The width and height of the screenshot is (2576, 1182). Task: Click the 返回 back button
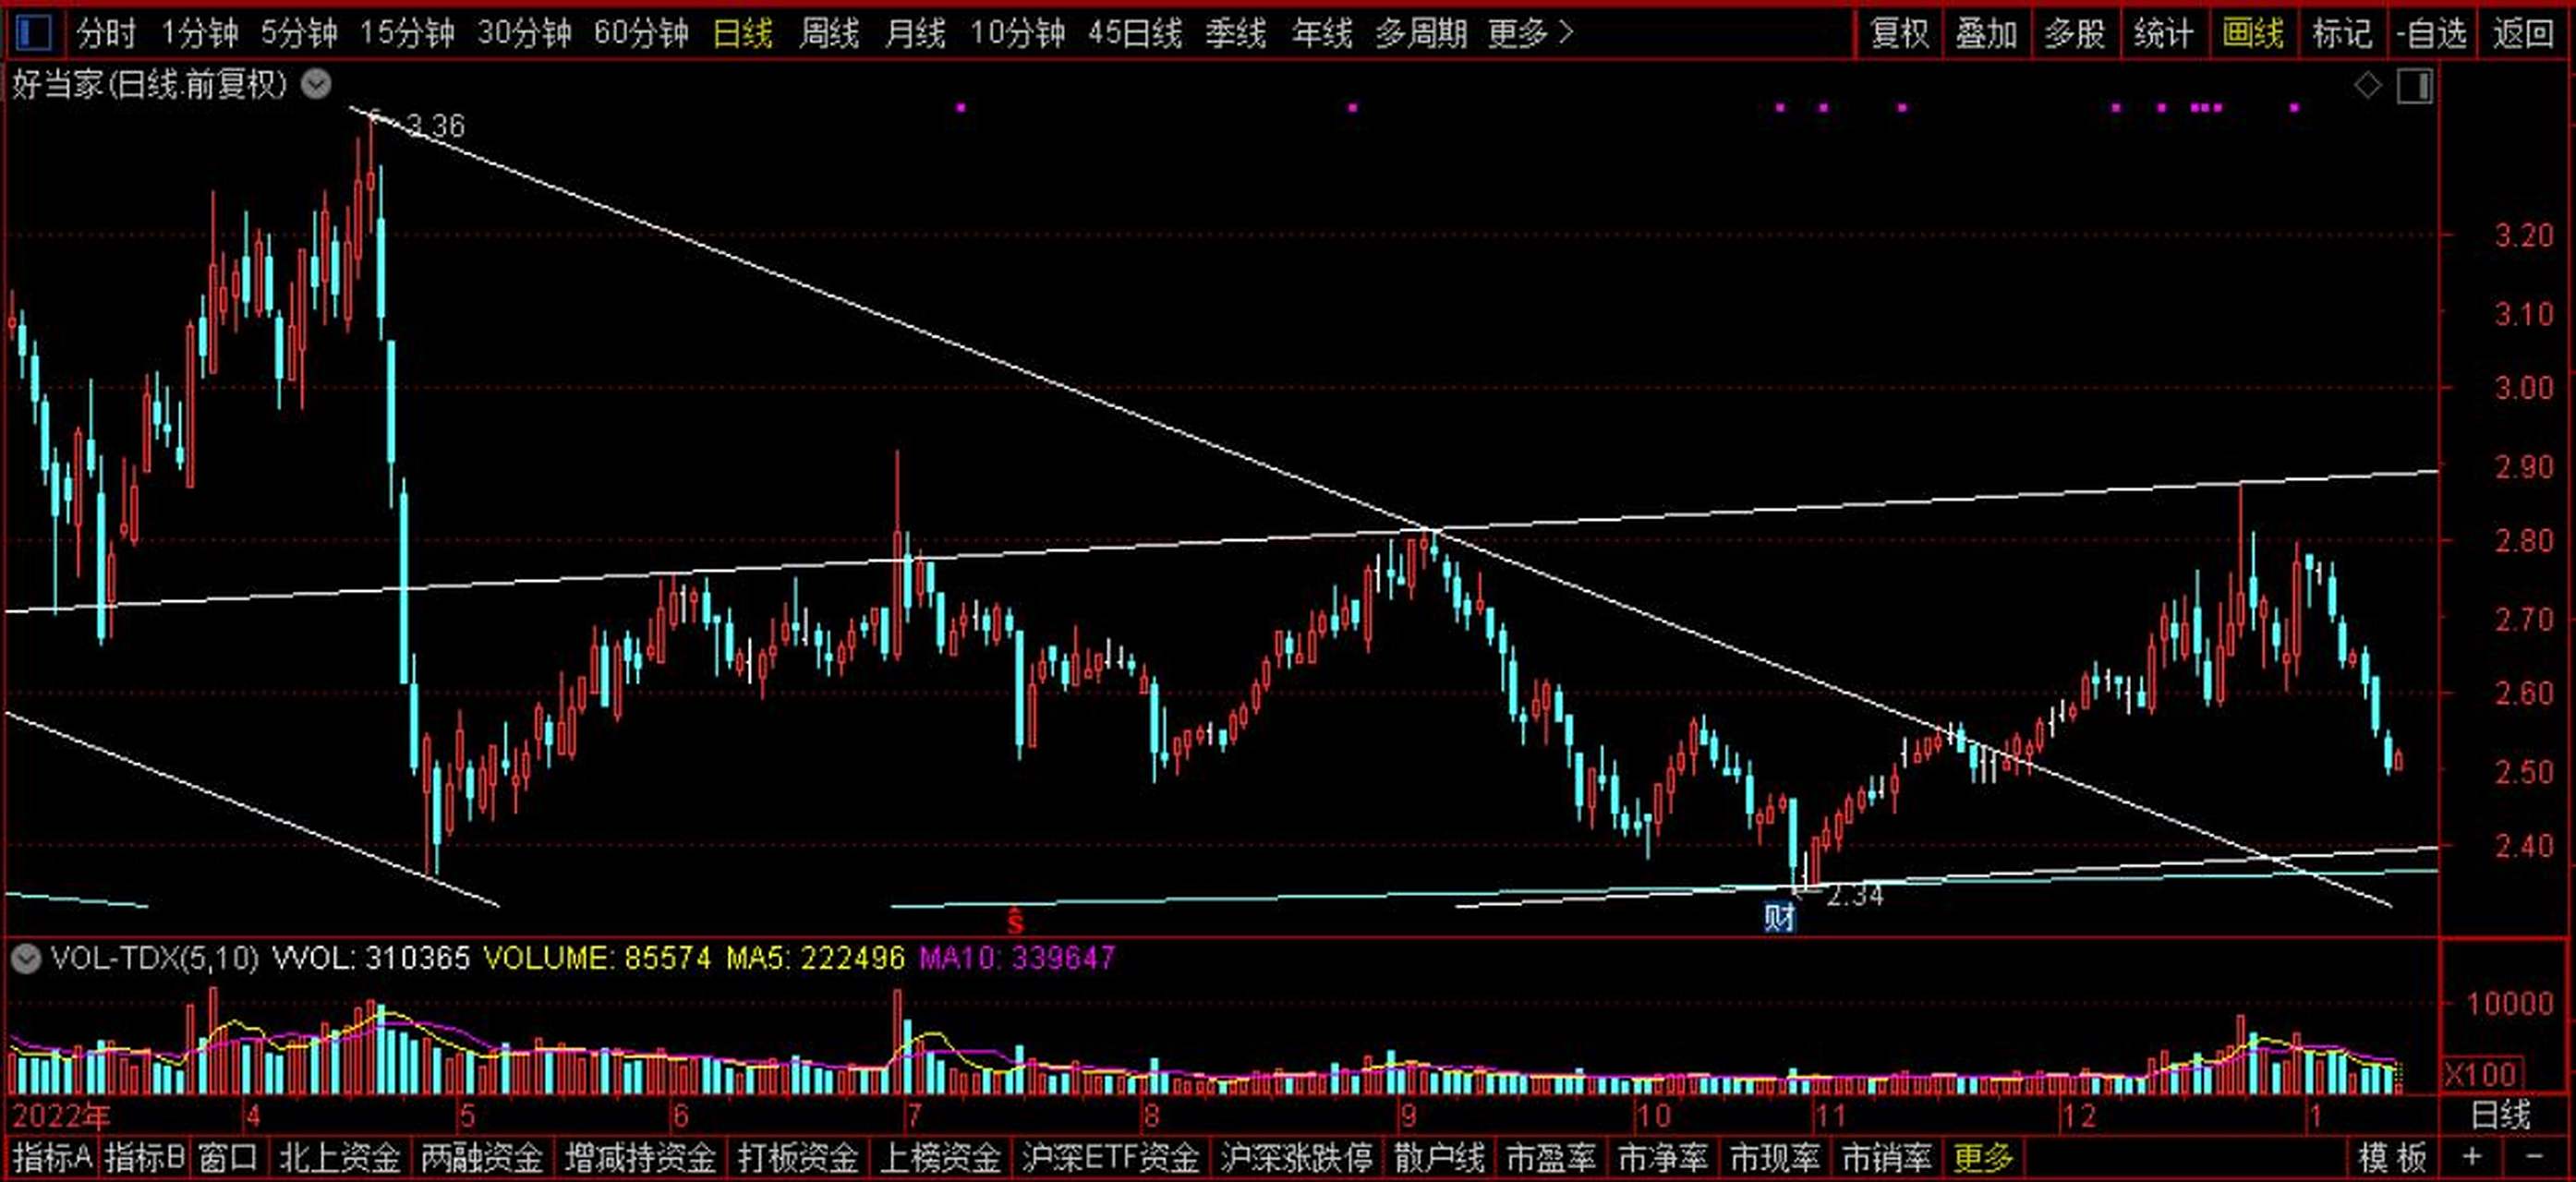2522,33
